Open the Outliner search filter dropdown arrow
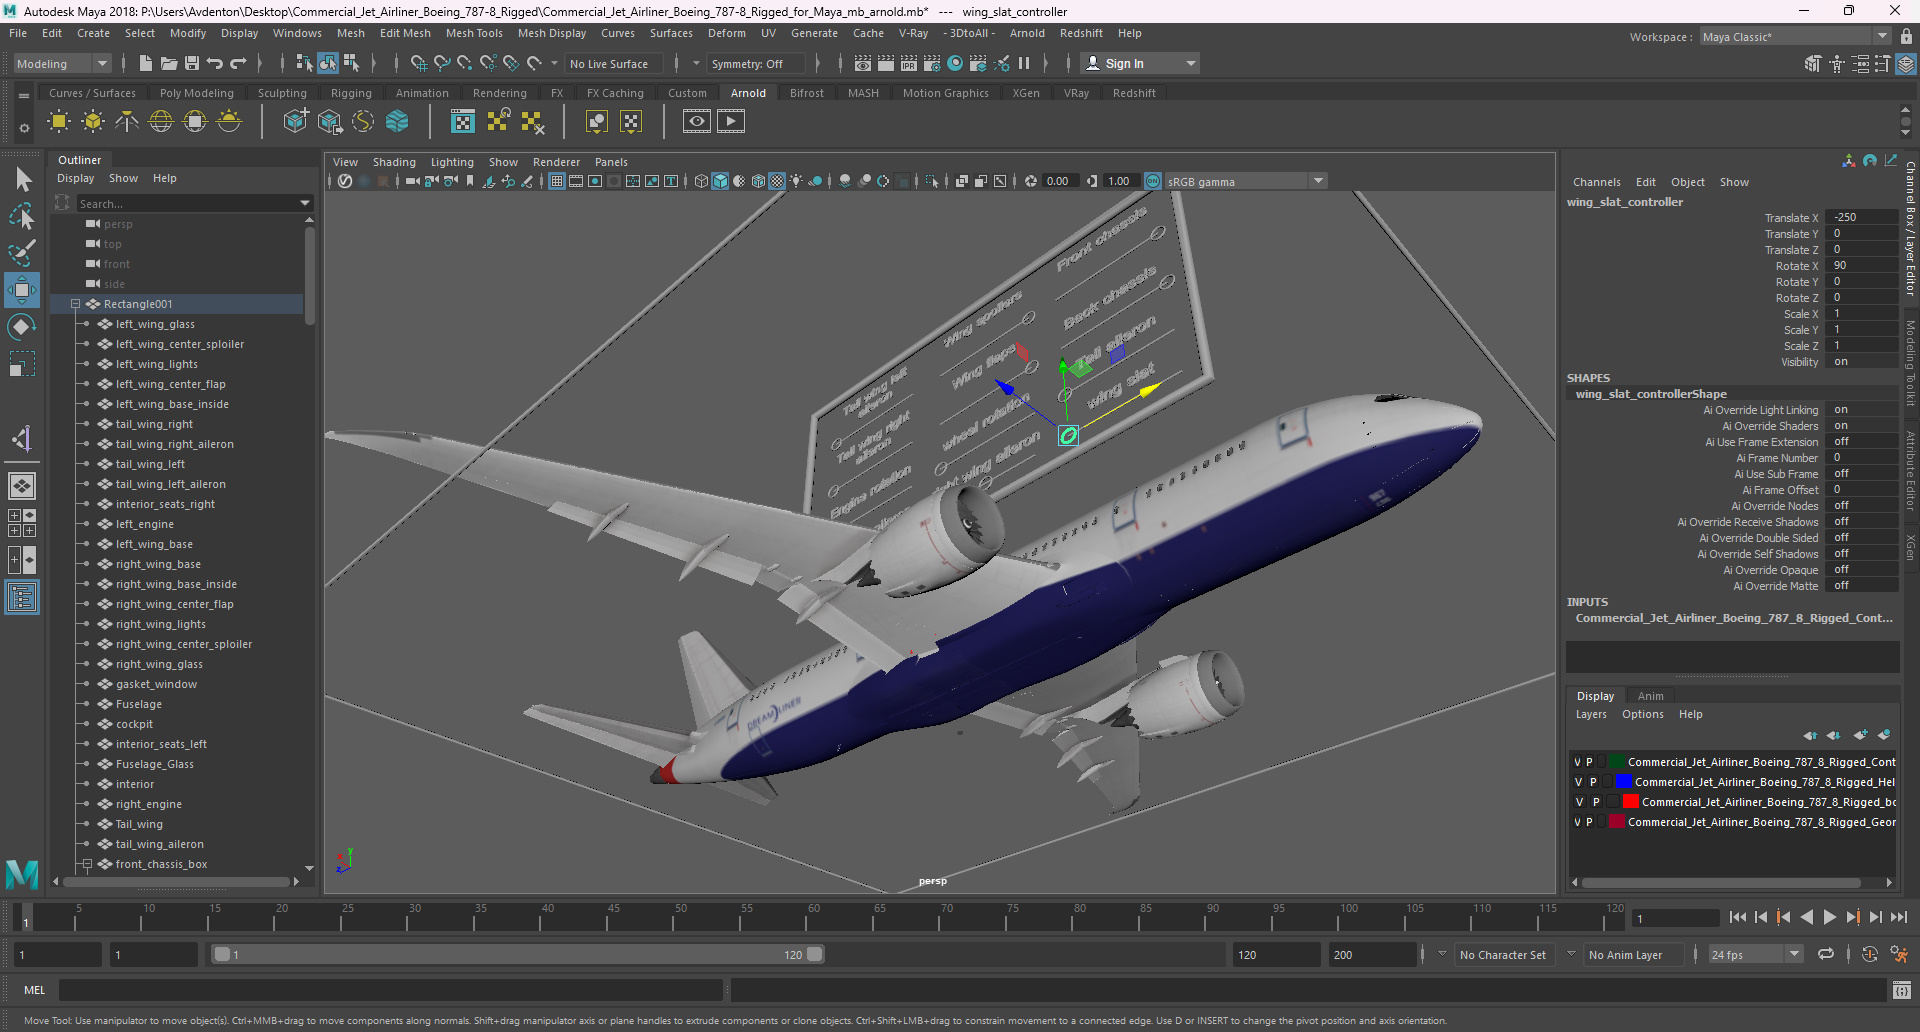The height and width of the screenshot is (1032, 1920). click(305, 203)
